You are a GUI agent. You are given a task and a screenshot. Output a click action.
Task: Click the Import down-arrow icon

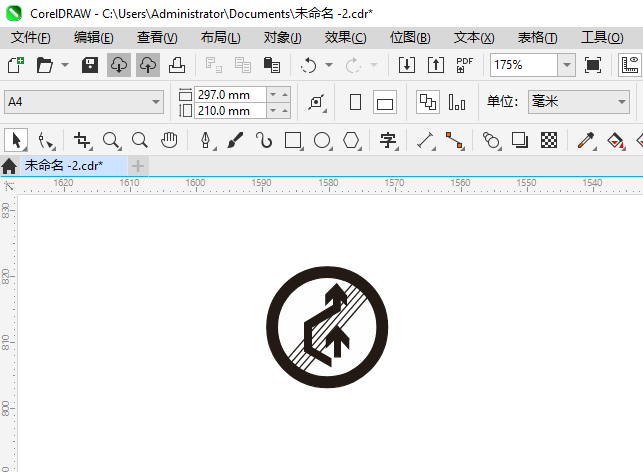pos(407,65)
